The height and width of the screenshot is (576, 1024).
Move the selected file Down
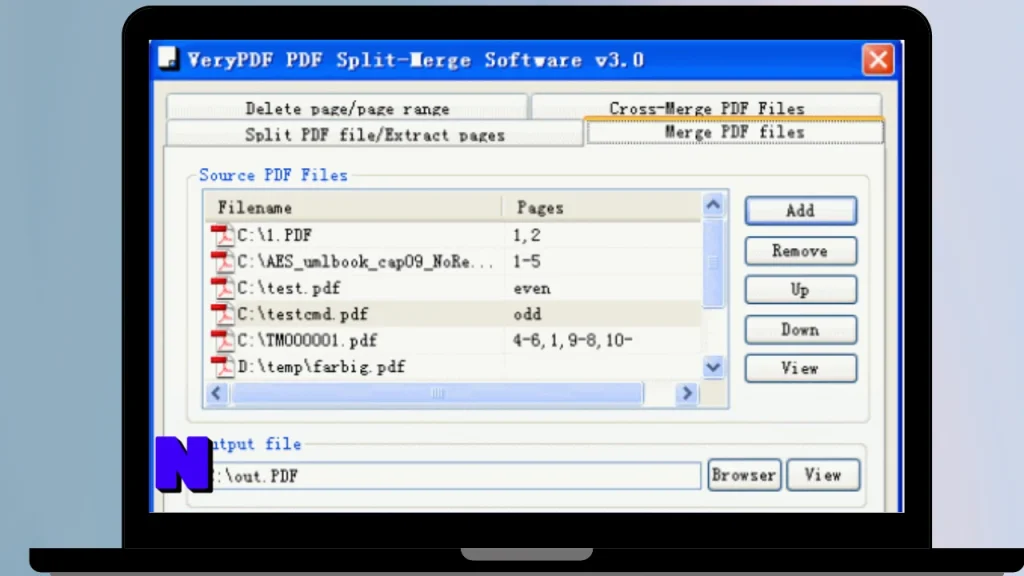(801, 330)
